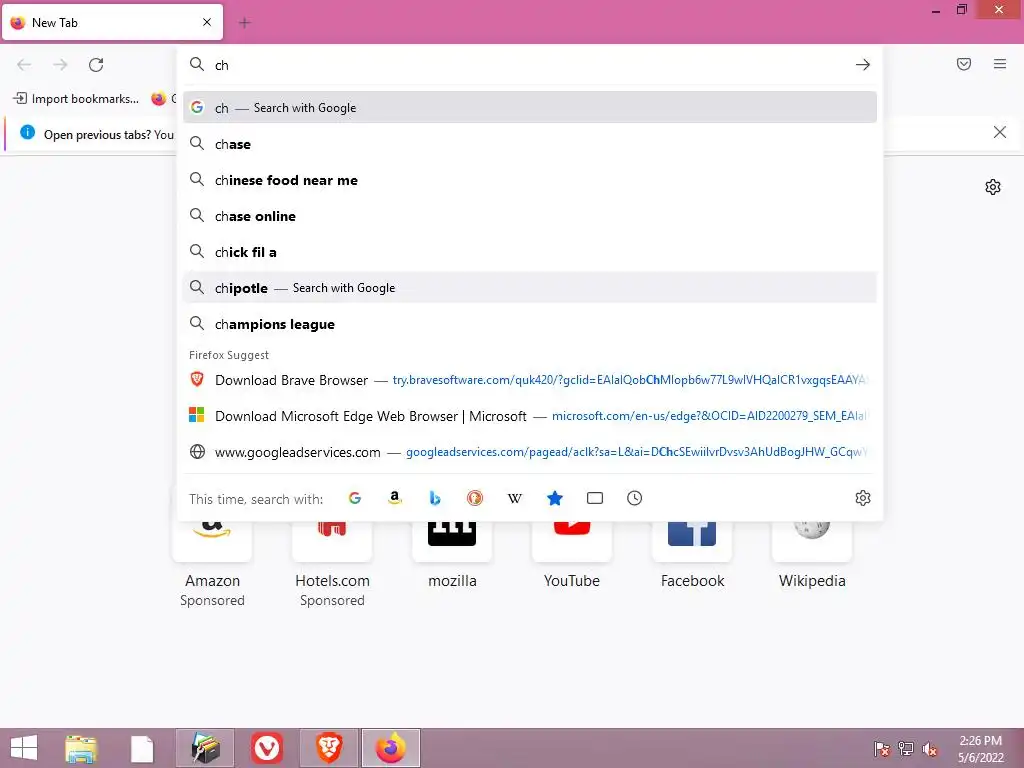
Task: Open the network tray icon
Action: [906, 749]
